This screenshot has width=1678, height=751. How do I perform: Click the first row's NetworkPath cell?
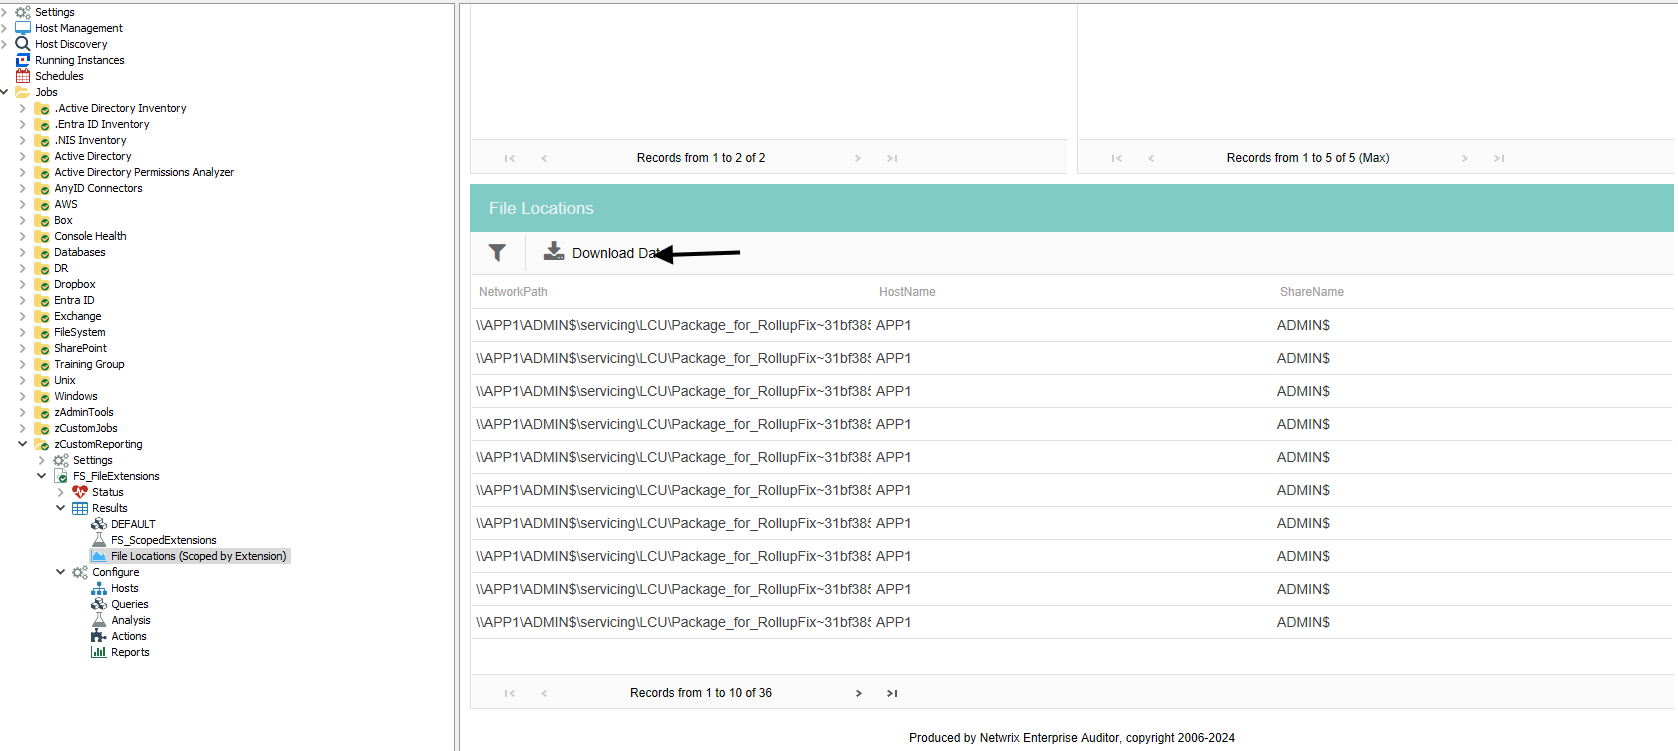pyautogui.click(x=673, y=325)
